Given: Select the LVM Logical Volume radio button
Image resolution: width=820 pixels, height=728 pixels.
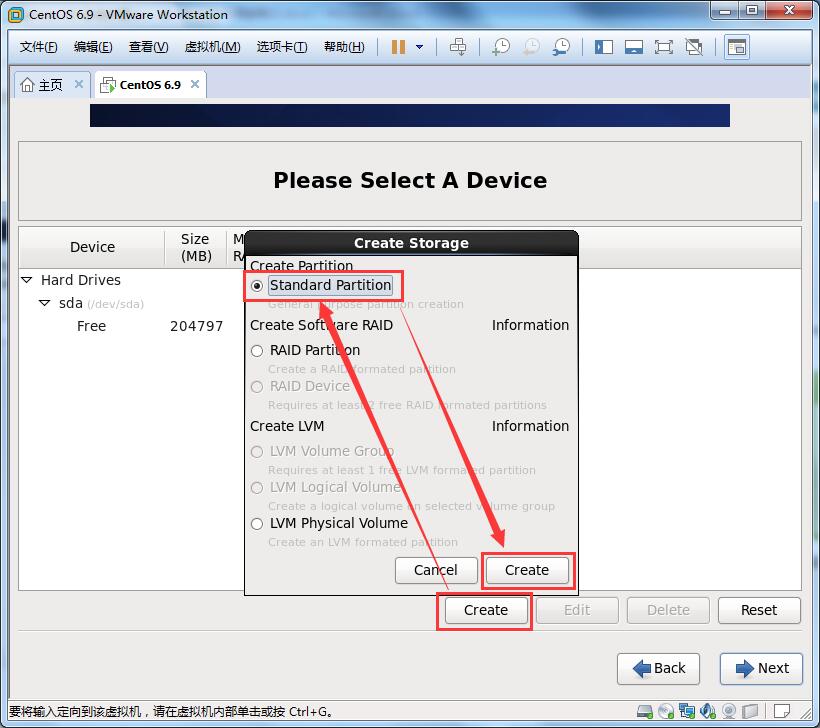Looking at the screenshot, I should (x=257, y=488).
